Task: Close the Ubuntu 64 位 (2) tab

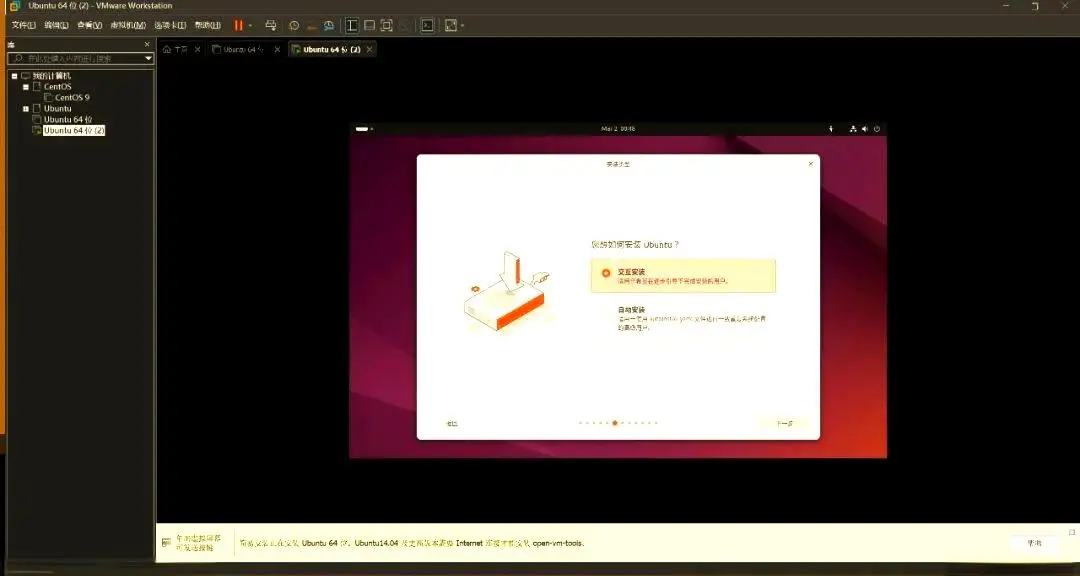Action: coord(369,50)
